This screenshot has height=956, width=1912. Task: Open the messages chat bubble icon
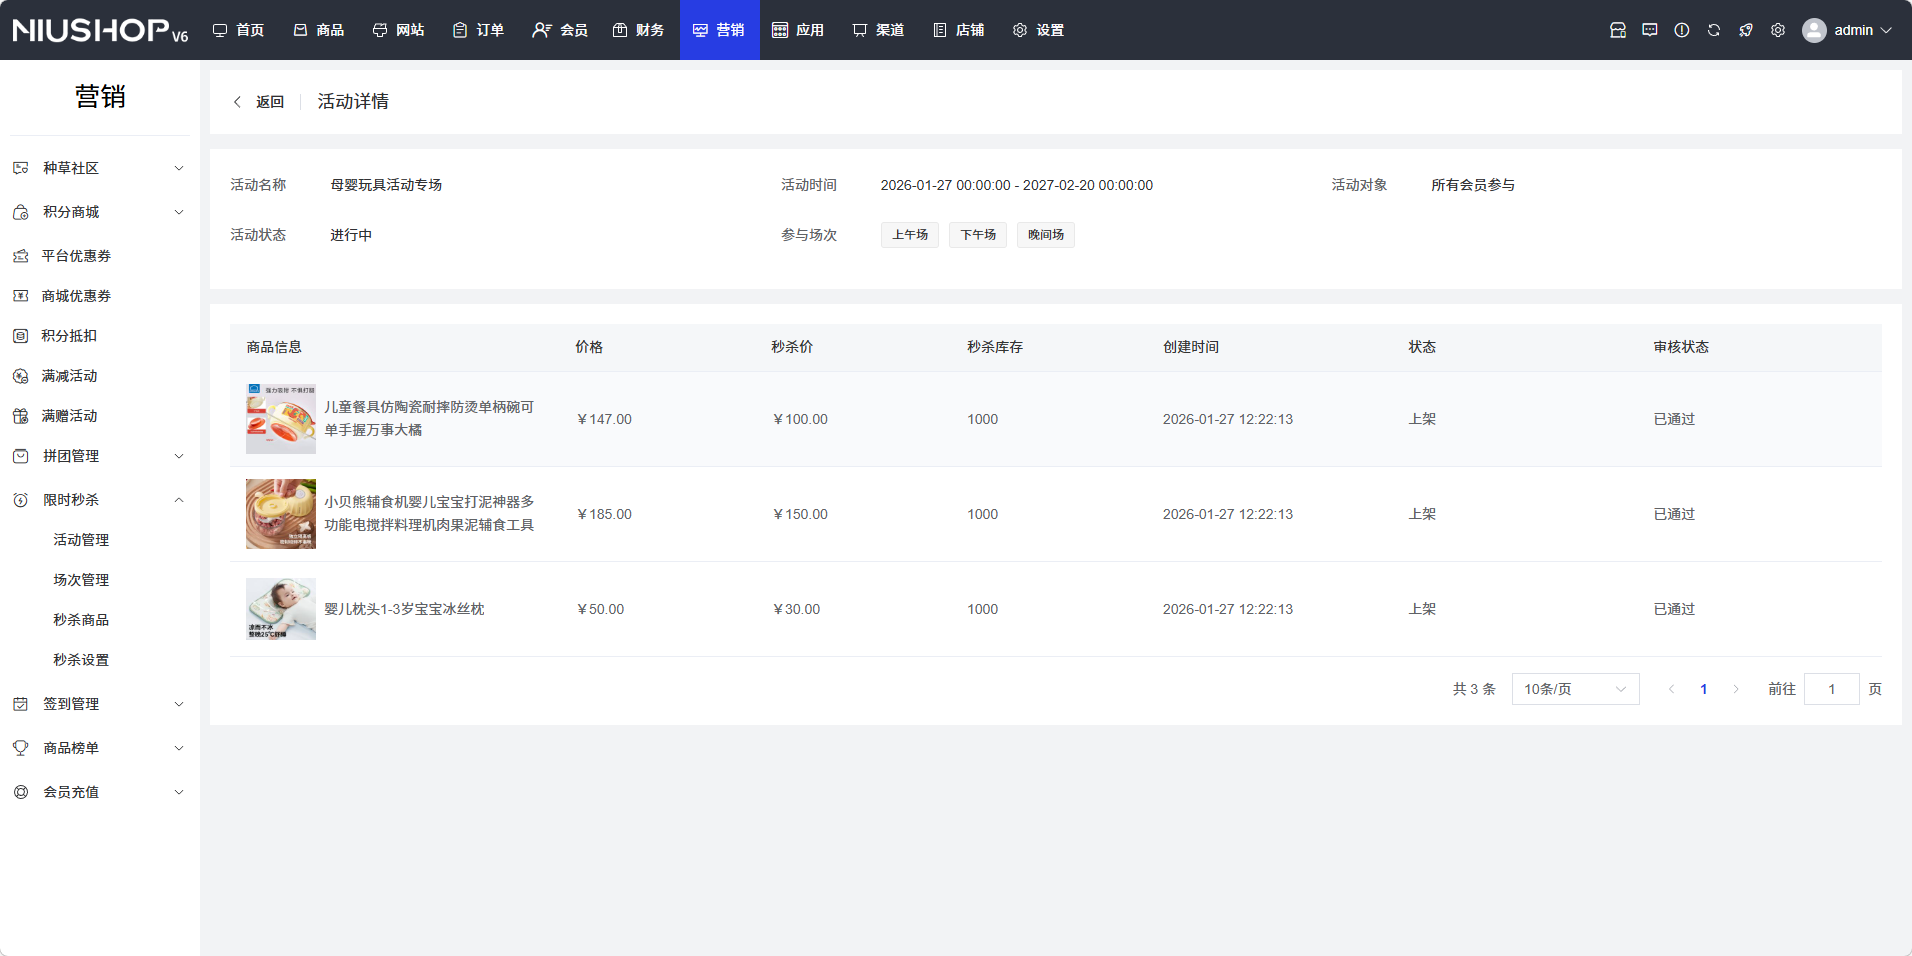pos(1649,30)
